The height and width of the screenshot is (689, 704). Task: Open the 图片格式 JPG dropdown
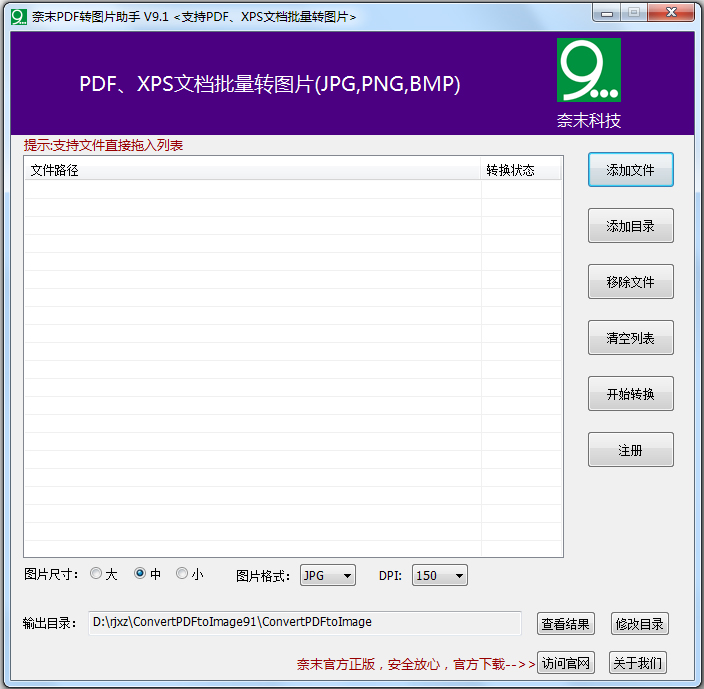(328, 575)
